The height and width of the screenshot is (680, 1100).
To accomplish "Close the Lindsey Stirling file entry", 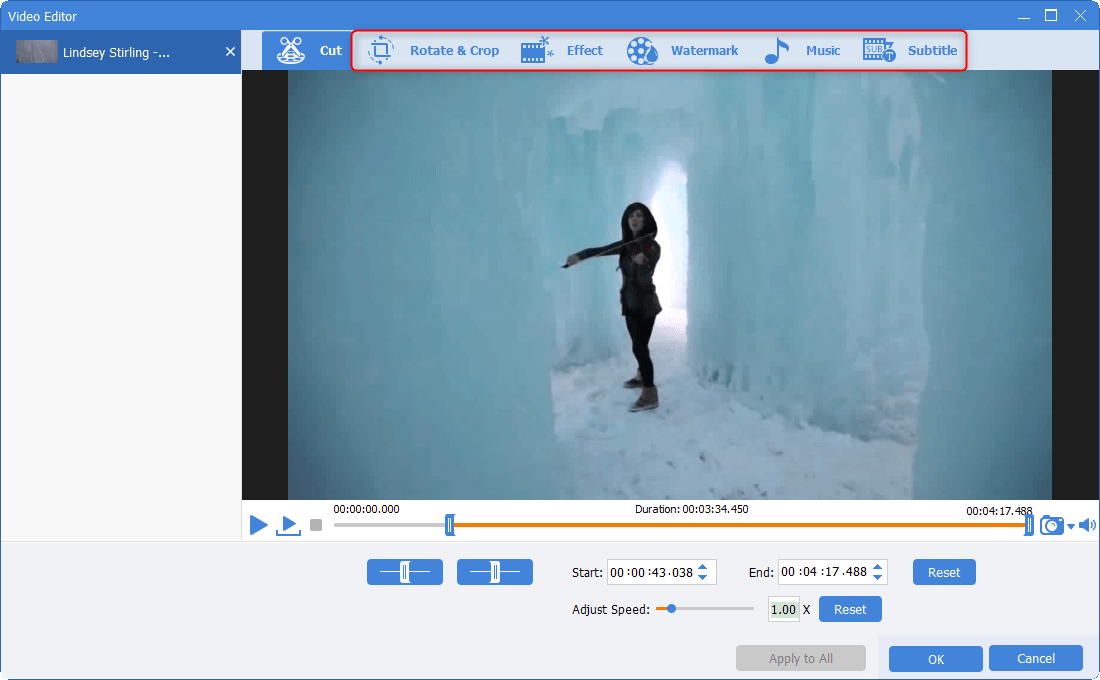I will coord(230,52).
